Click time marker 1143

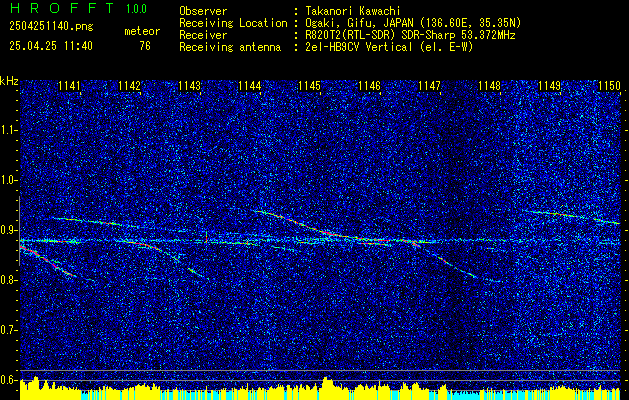[x=189, y=86]
